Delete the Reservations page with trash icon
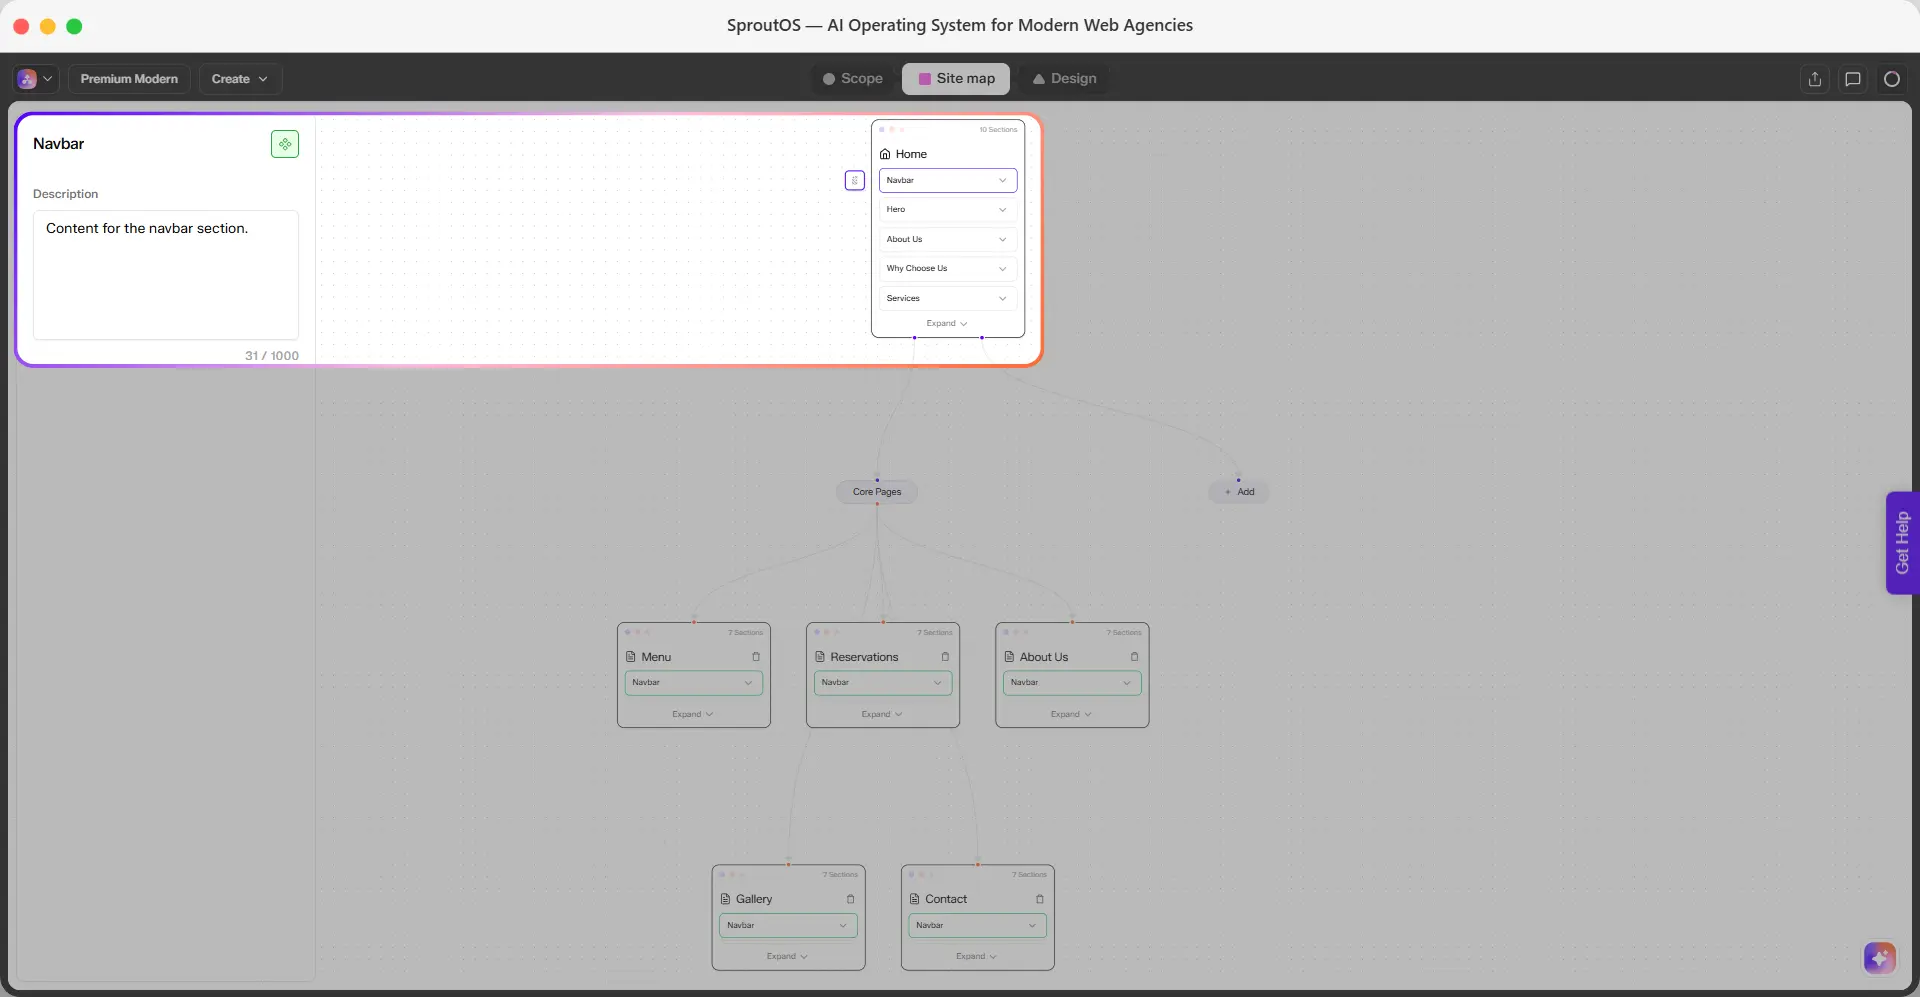Image resolution: width=1920 pixels, height=997 pixels. click(x=945, y=657)
